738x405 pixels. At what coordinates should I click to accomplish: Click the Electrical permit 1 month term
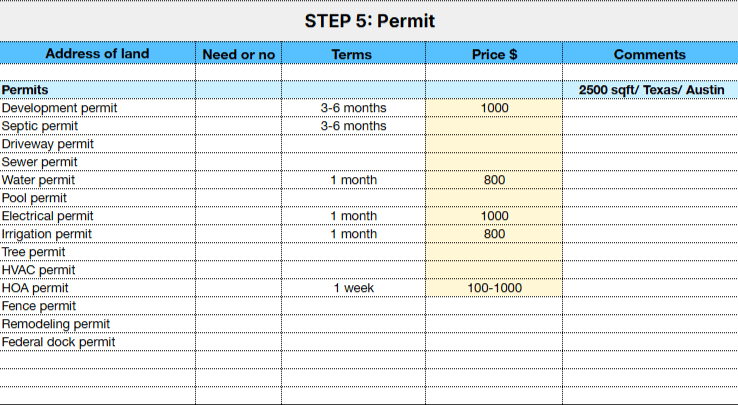point(353,216)
